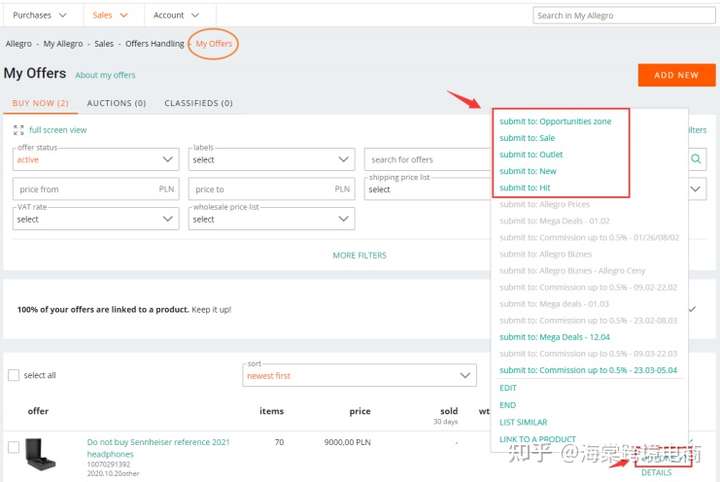Open the About my offers link
The width and height of the screenshot is (720, 482).
click(x=105, y=75)
